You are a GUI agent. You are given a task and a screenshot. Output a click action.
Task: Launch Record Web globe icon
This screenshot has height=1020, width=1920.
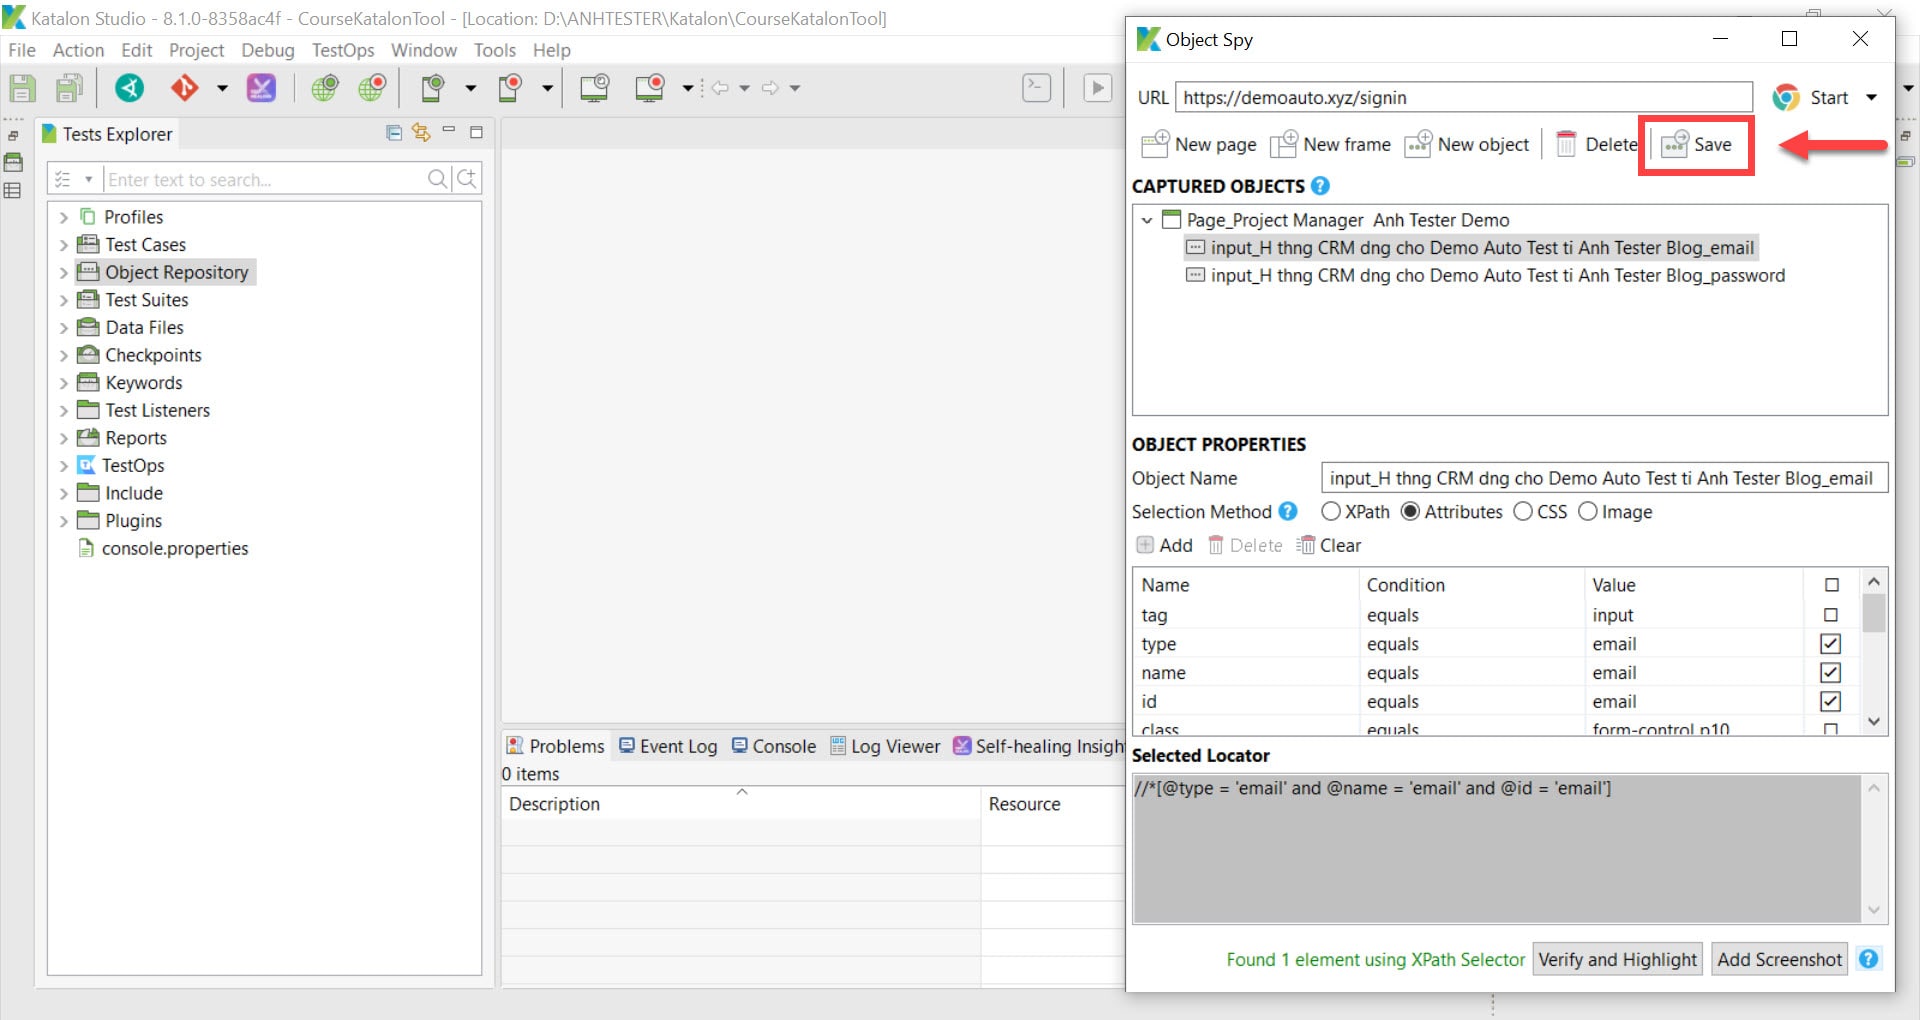point(373,88)
